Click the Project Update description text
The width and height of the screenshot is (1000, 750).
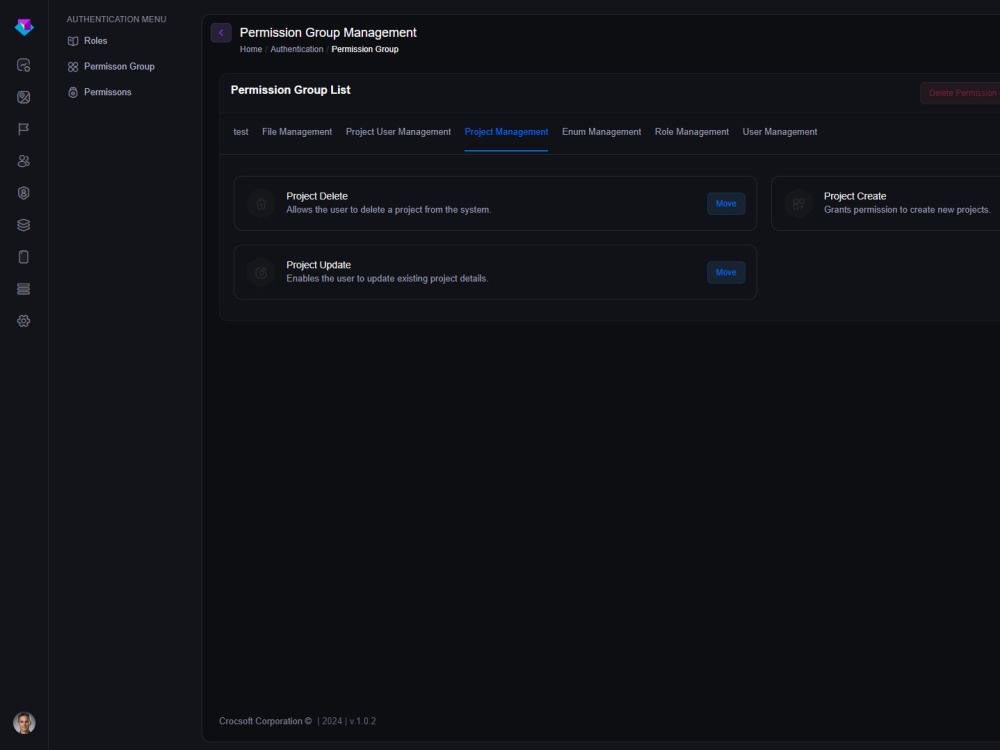[387, 279]
